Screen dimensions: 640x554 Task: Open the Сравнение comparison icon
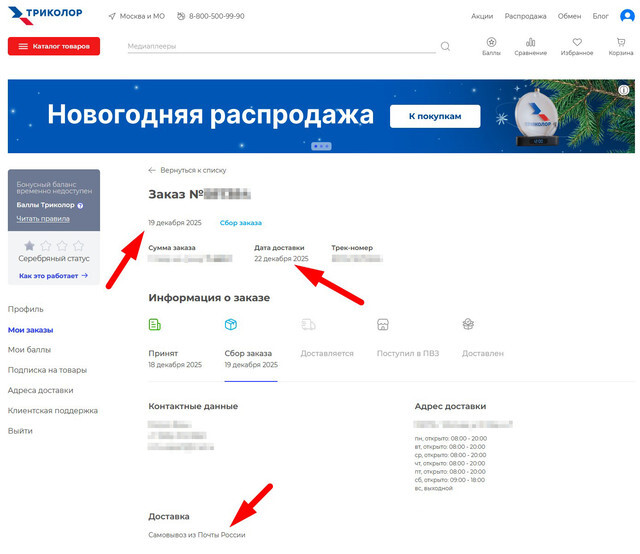pos(530,46)
